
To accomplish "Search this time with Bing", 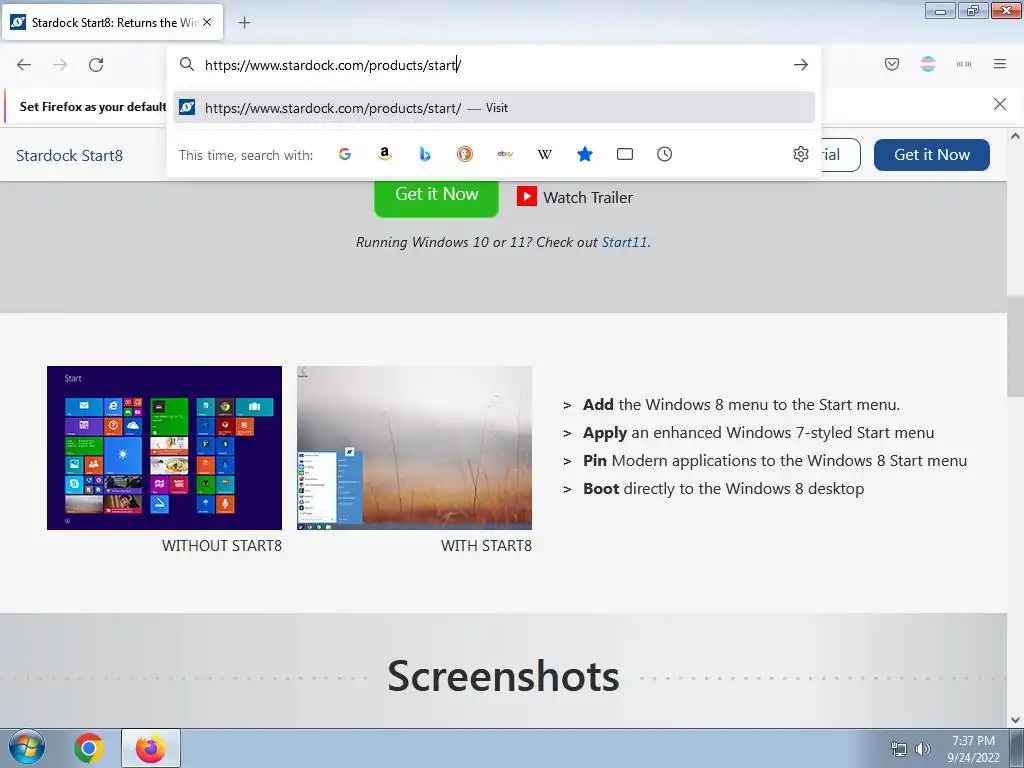I will tap(425, 154).
